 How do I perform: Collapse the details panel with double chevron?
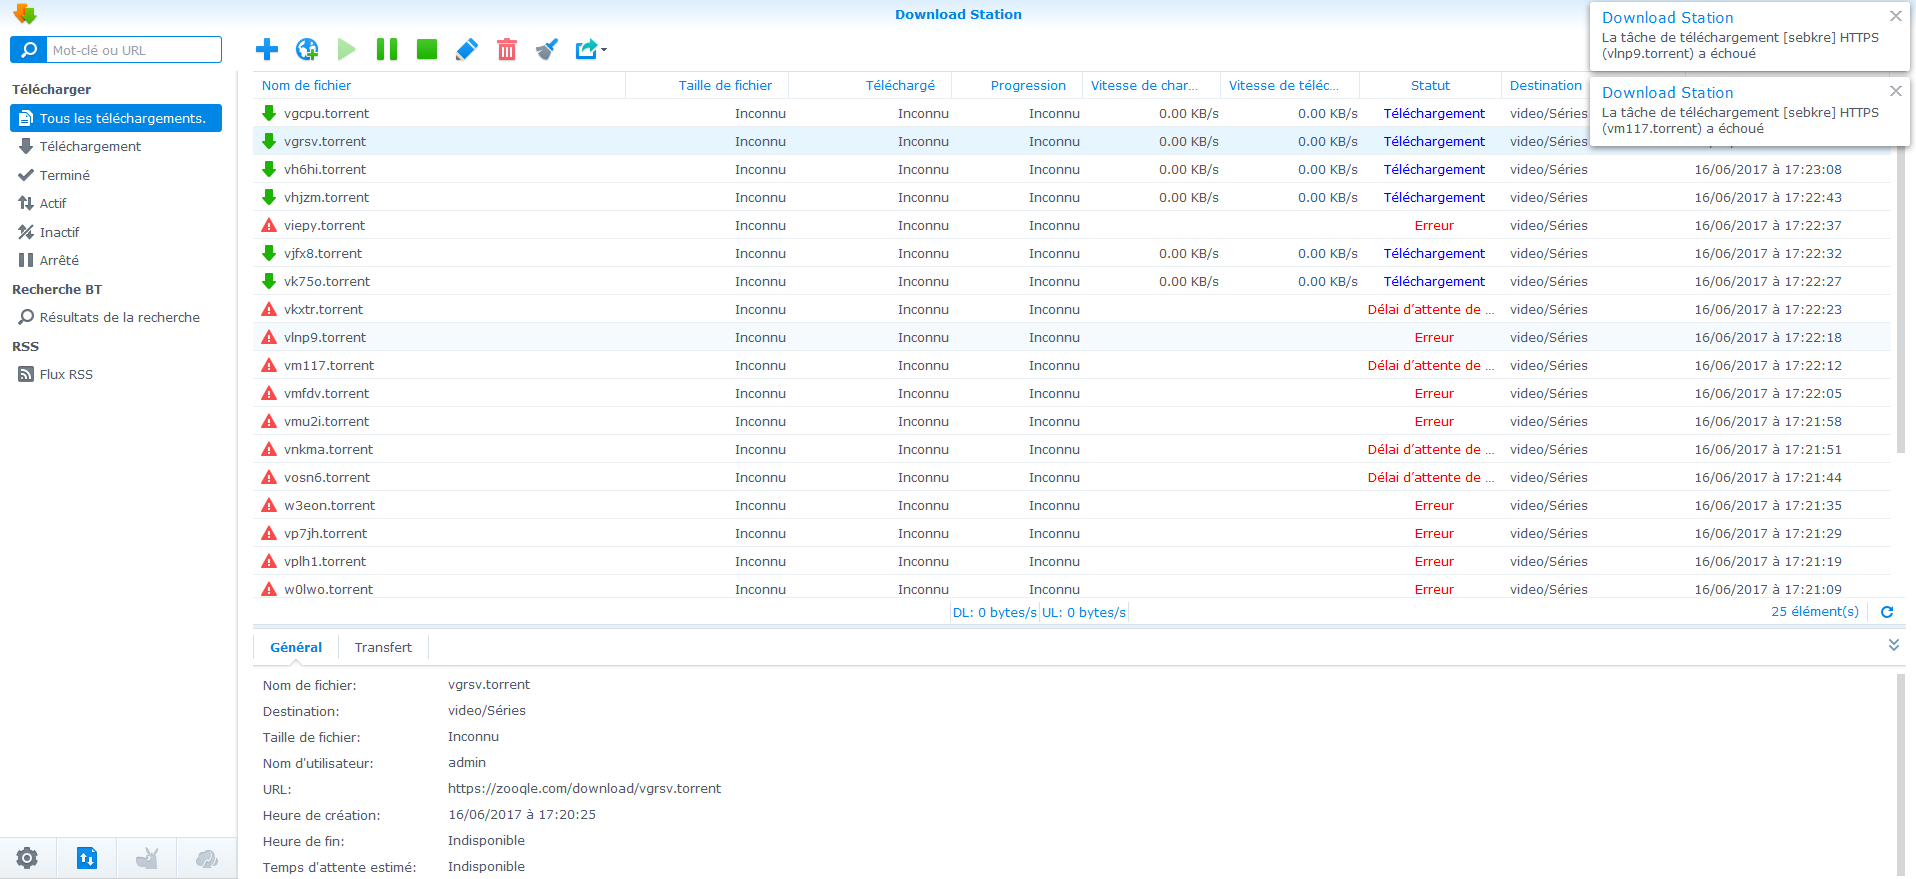[x=1893, y=645]
